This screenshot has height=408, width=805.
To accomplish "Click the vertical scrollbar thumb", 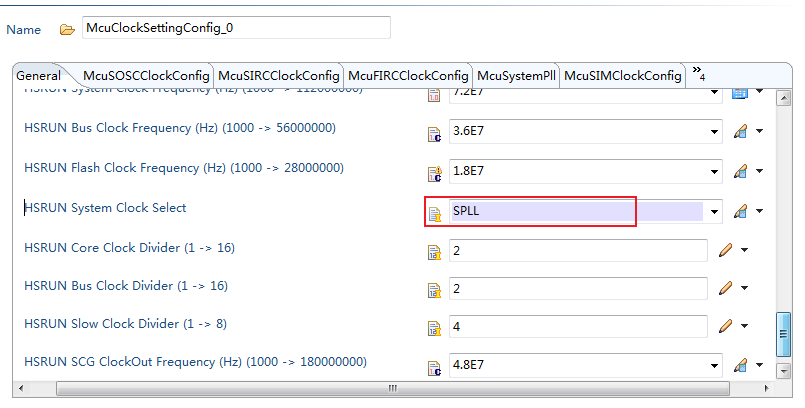I will click(783, 334).
